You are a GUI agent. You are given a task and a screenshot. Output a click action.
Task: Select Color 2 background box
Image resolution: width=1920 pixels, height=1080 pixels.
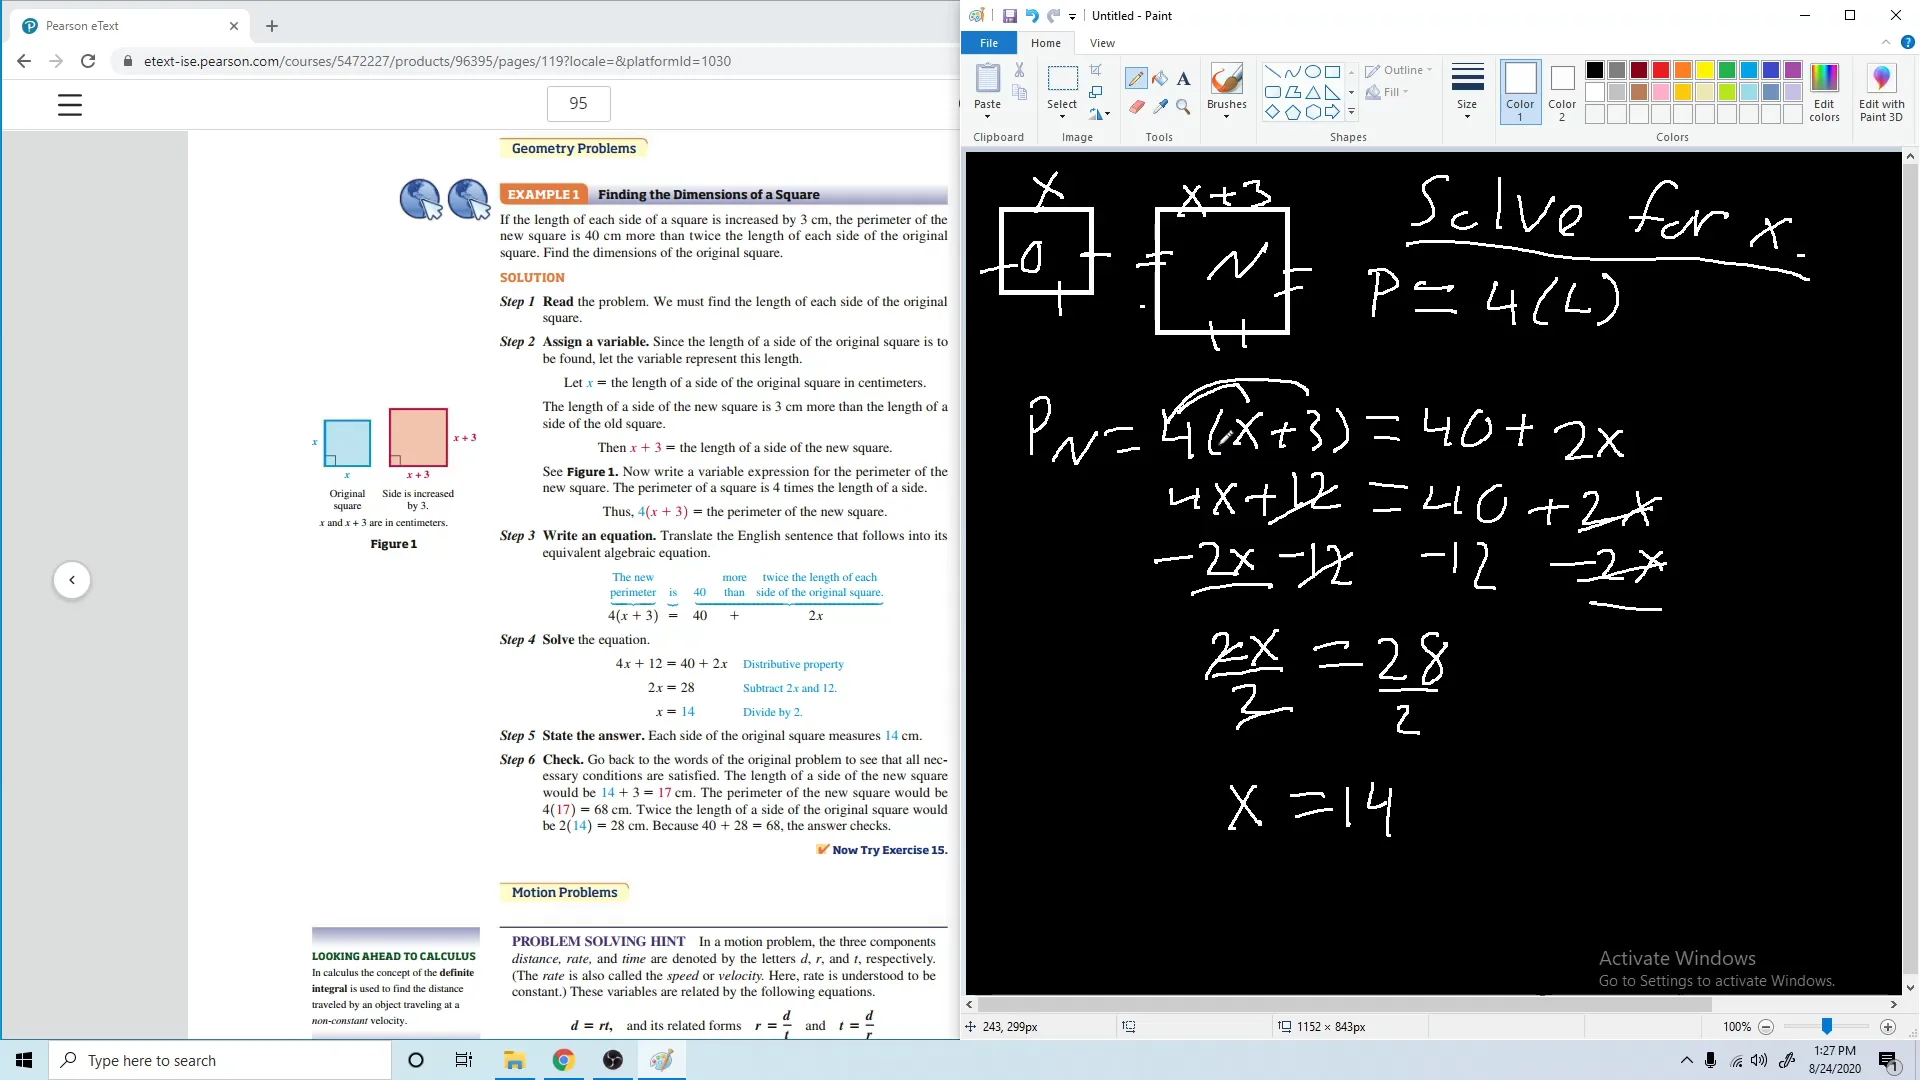click(x=1562, y=92)
